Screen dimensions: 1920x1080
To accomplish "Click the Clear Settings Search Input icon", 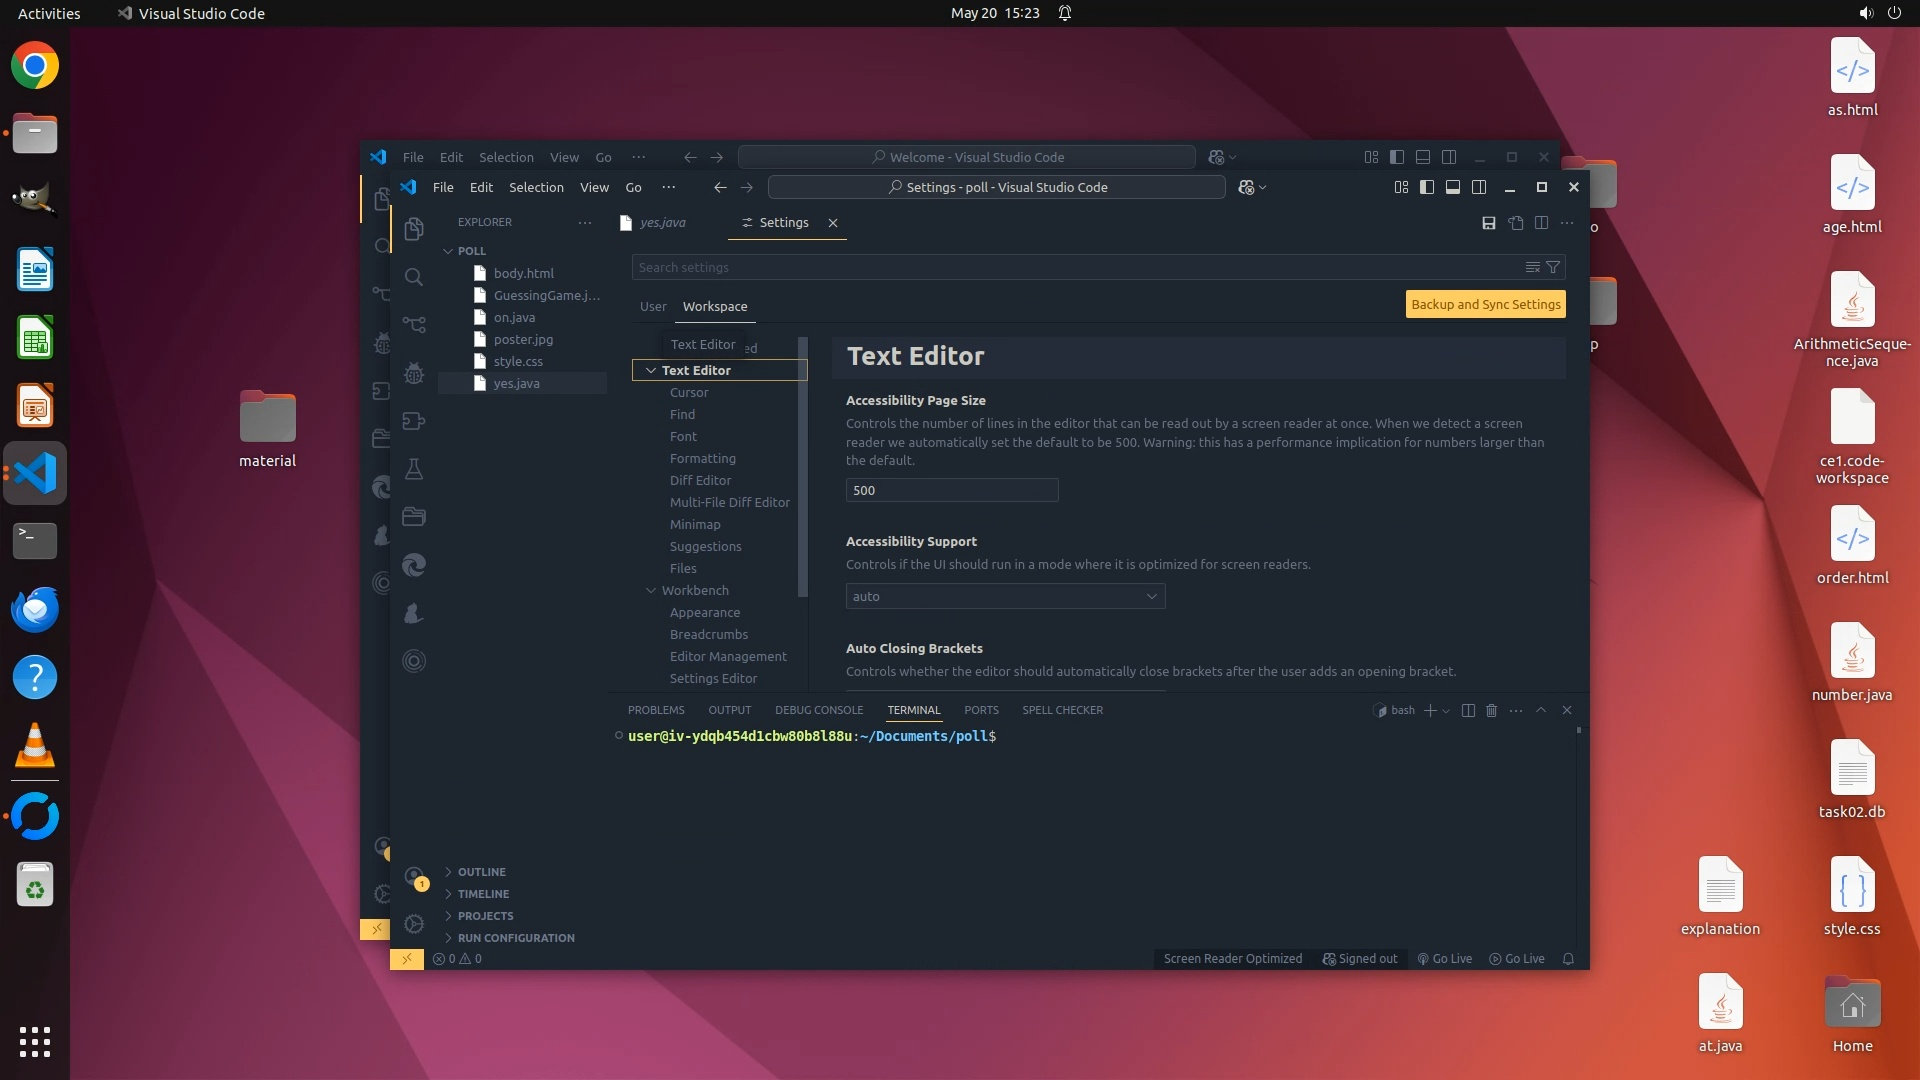I will (x=1532, y=267).
